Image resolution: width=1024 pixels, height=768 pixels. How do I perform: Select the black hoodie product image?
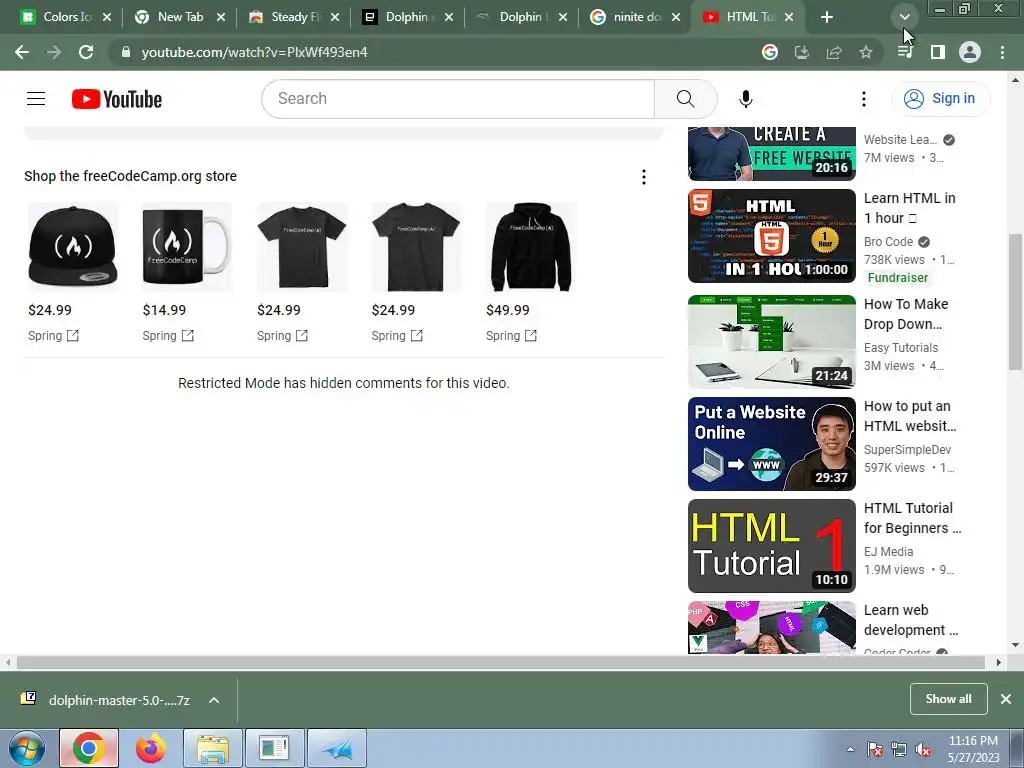[x=530, y=247]
